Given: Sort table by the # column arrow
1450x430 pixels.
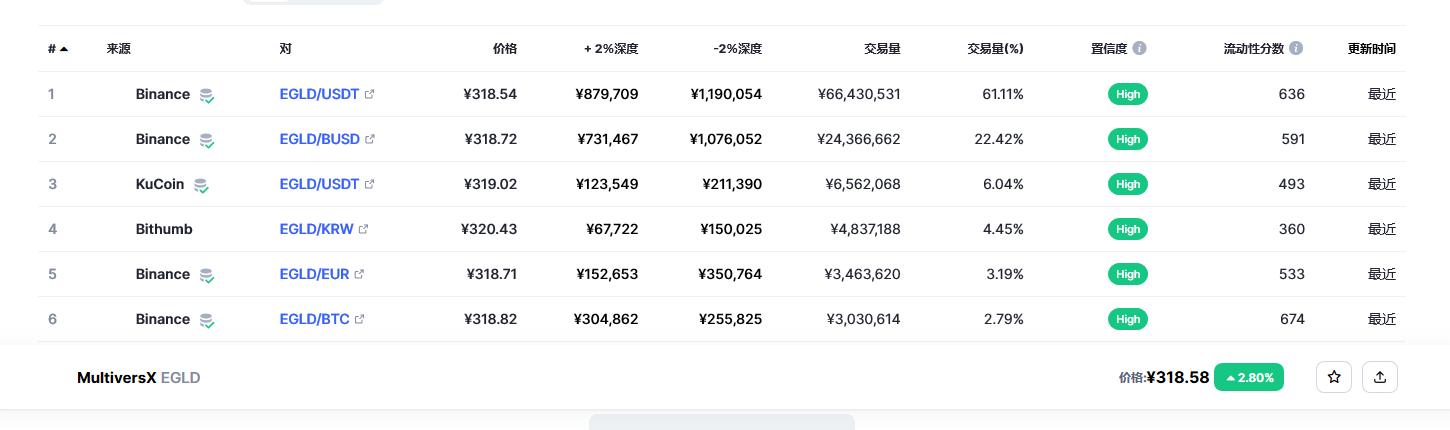Looking at the screenshot, I should (64, 48).
